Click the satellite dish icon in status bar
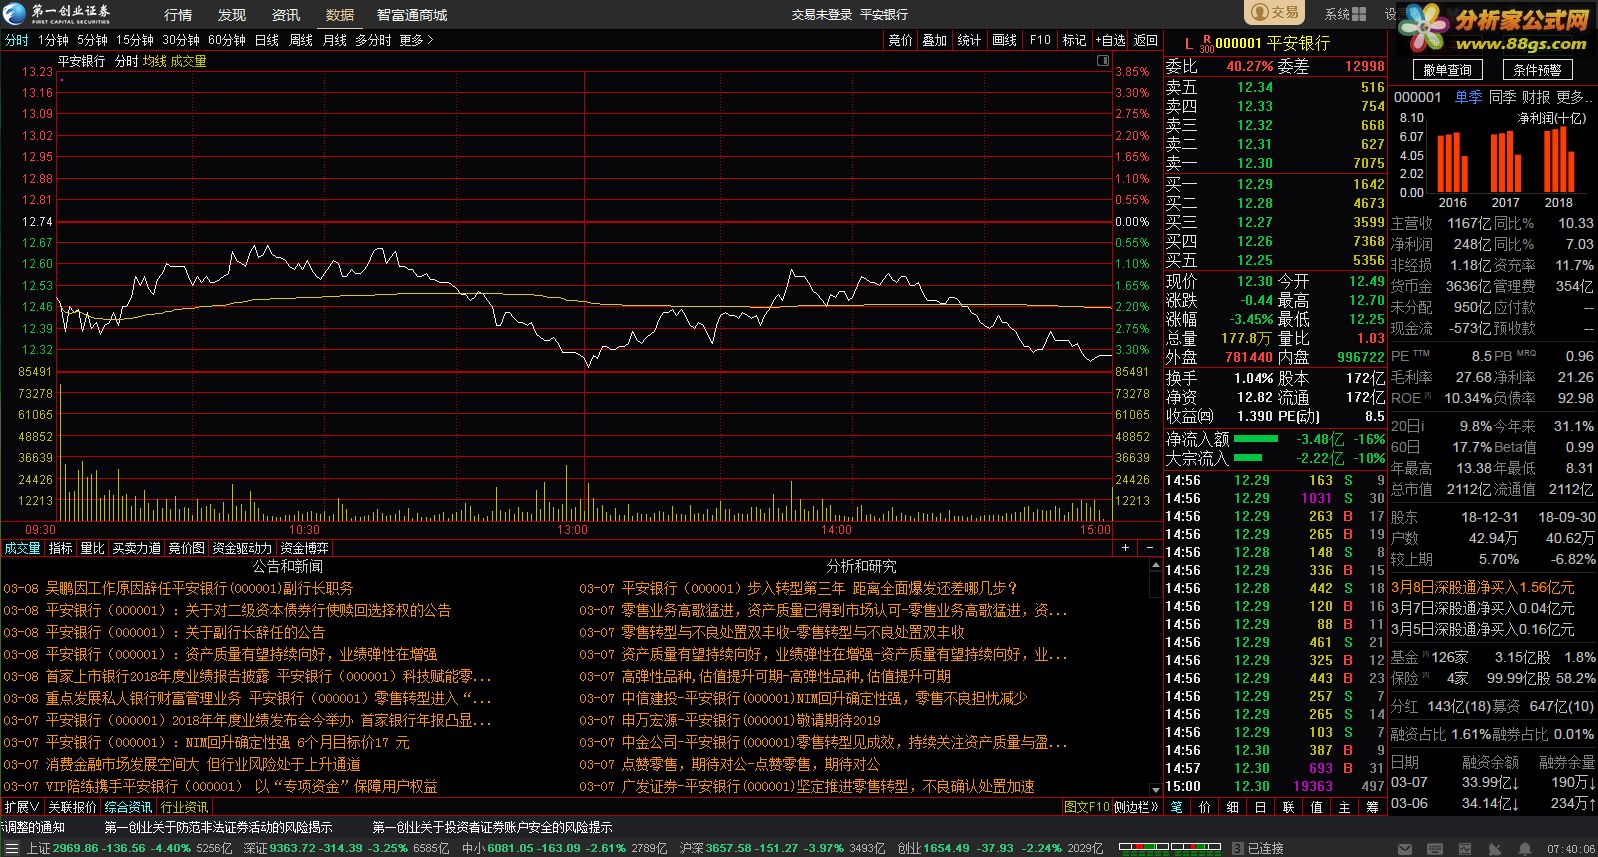Viewport: 1598px width, 857px height. (1495, 849)
